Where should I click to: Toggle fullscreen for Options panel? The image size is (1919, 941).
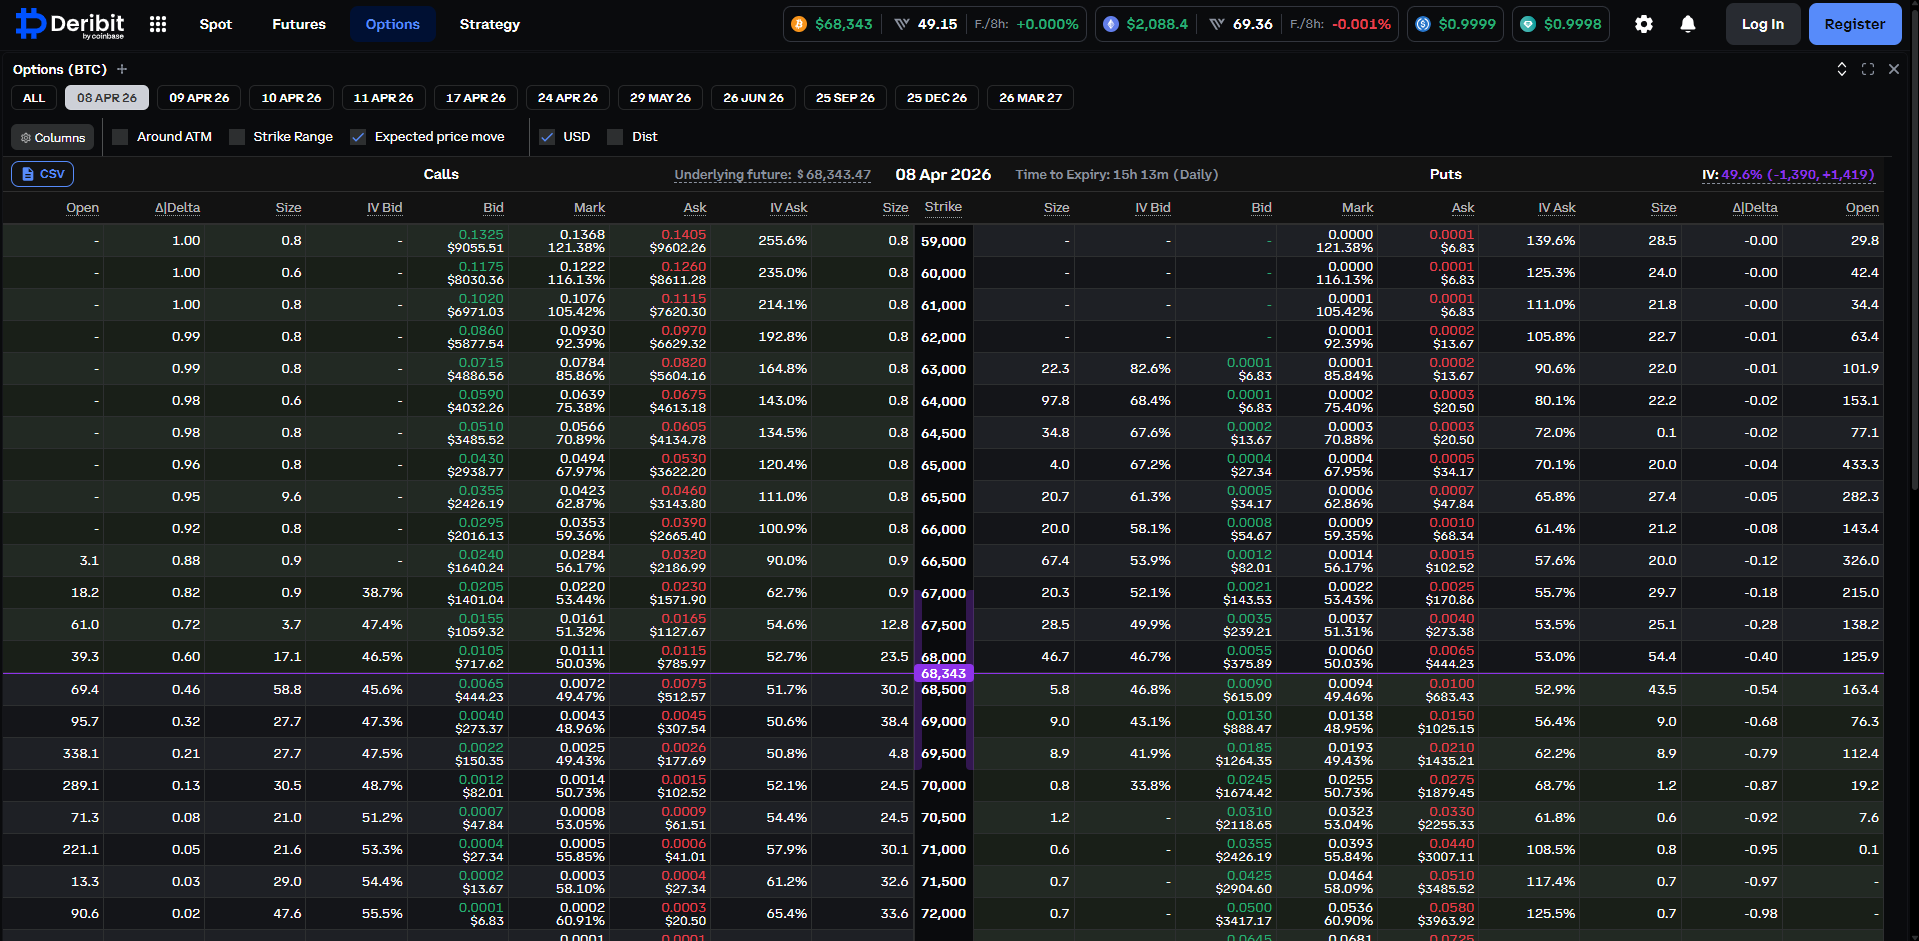(1868, 69)
